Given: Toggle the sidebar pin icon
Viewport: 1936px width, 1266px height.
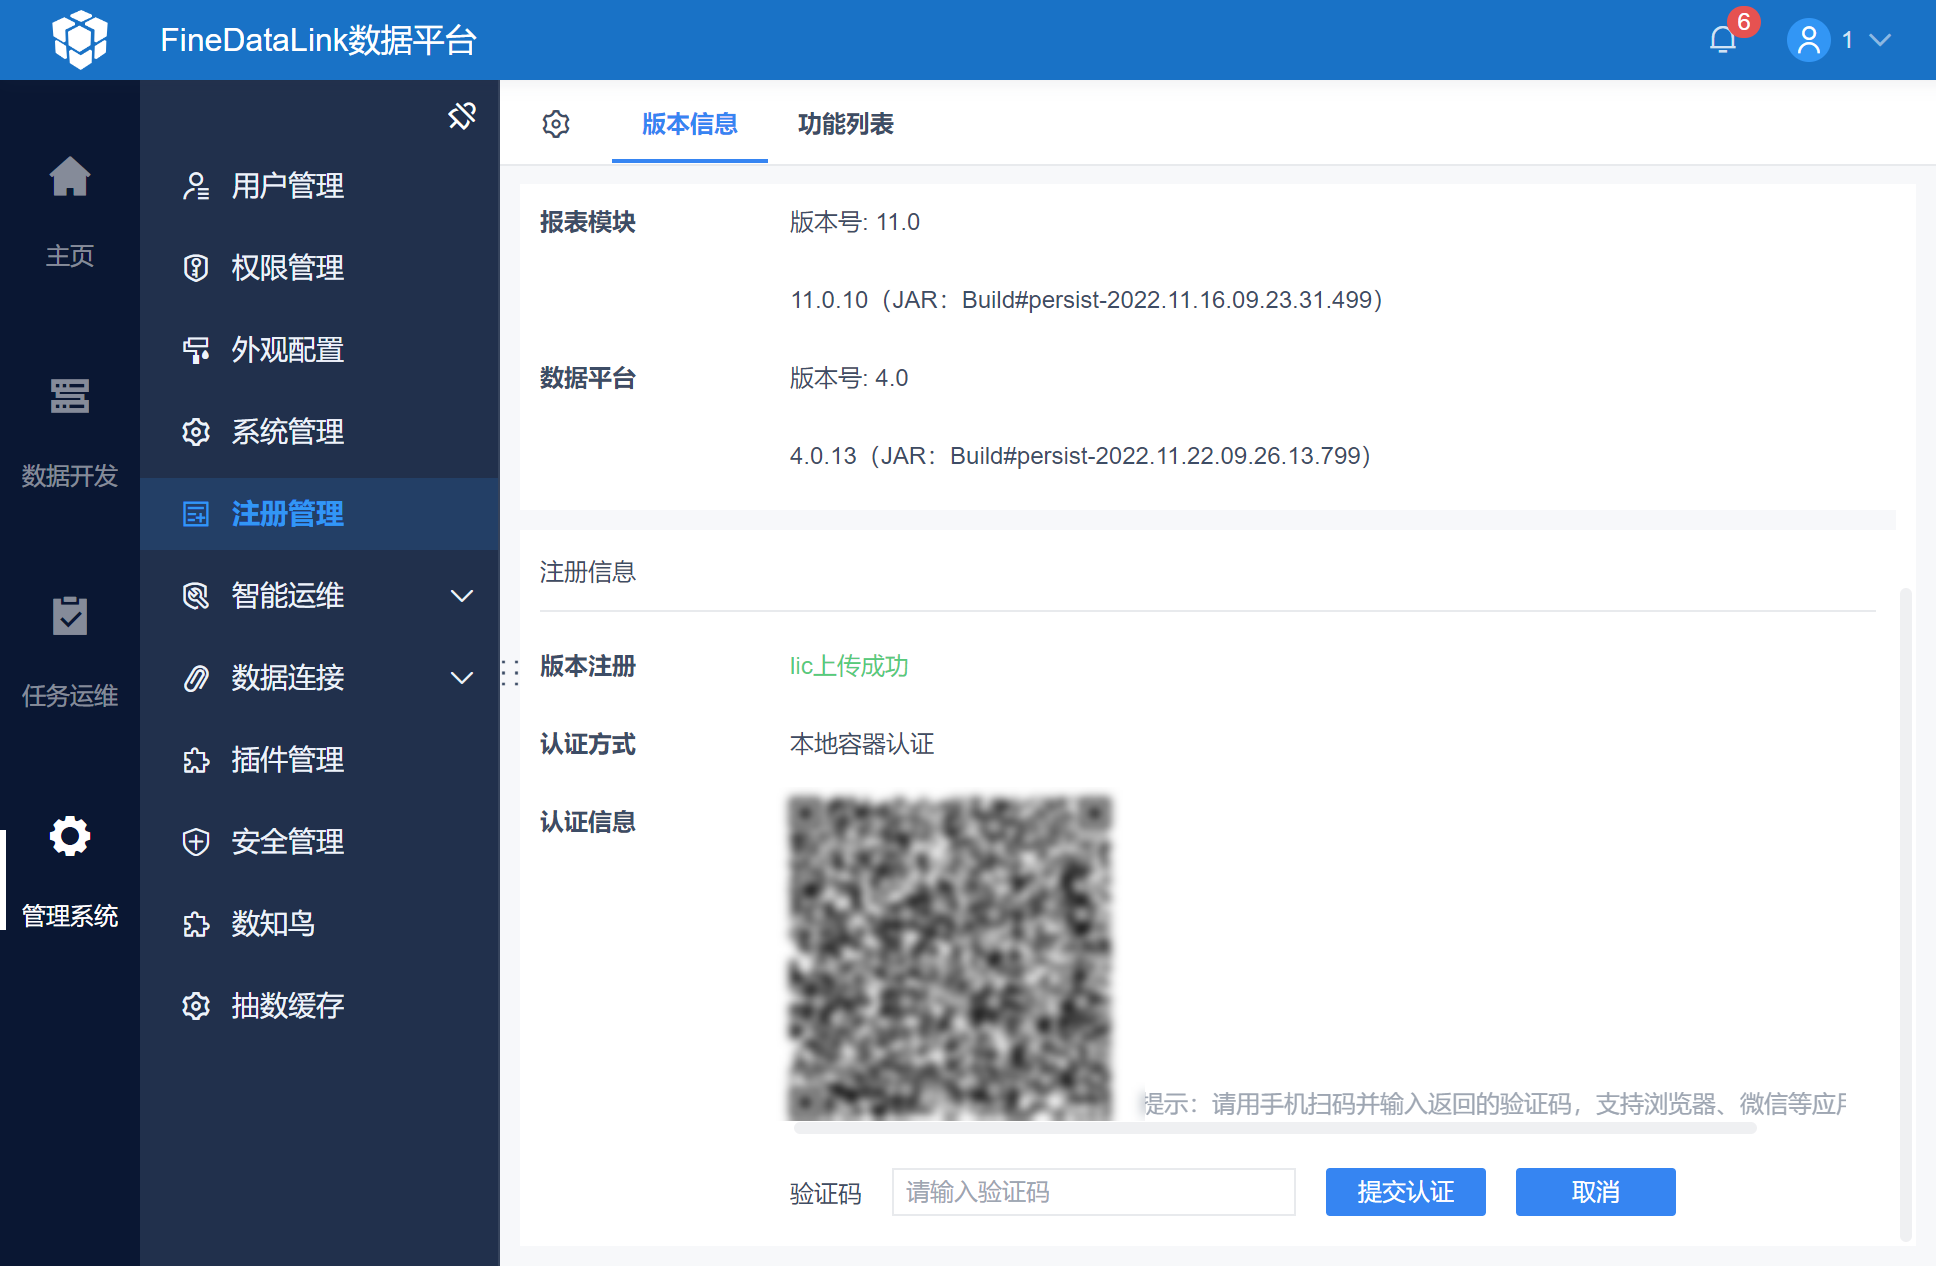Looking at the screenshot, I should point(461,116).
